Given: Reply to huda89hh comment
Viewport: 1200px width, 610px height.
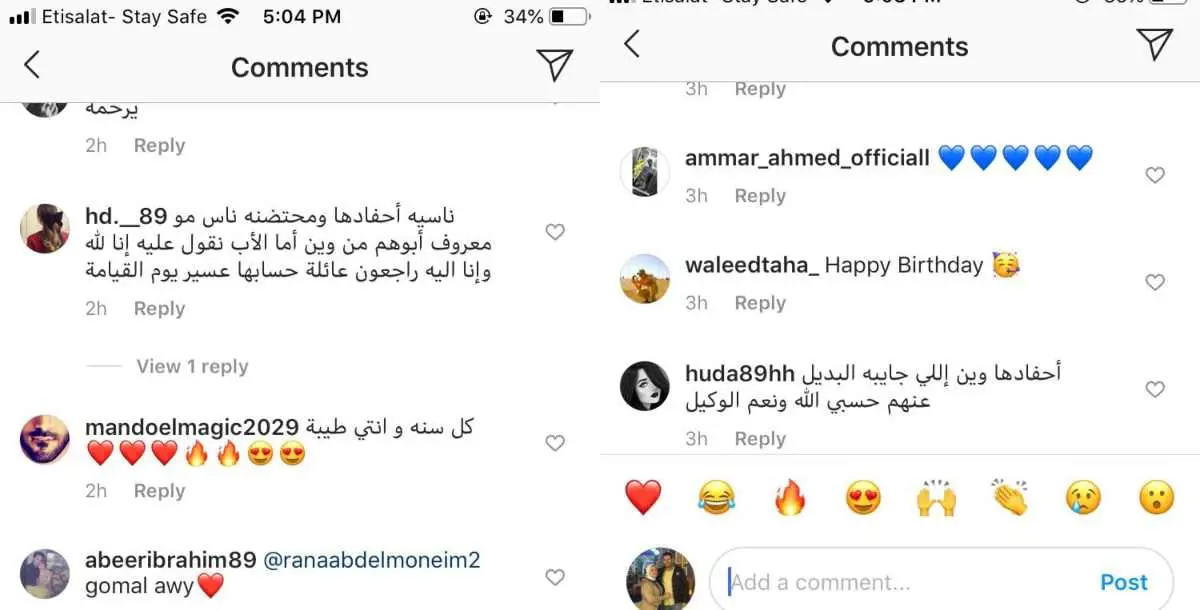Looking at the screenshot, I should pyautogui.click(x=760, y=439).
